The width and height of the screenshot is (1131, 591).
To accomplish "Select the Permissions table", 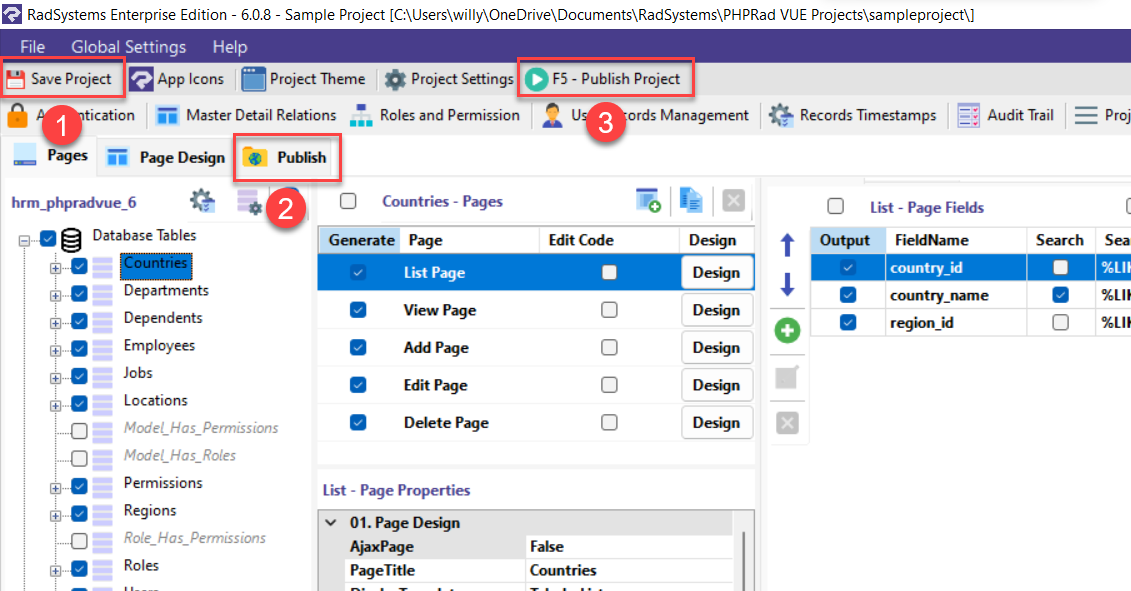I will [163, 482].
